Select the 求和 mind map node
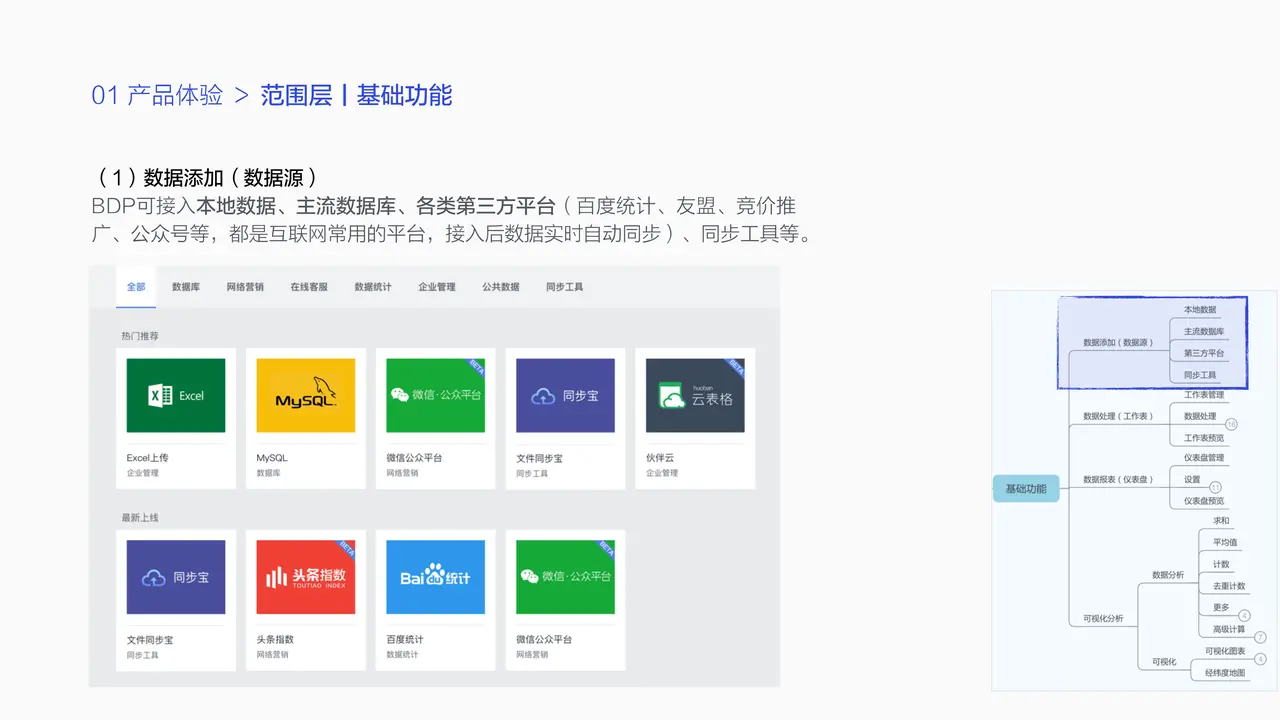1280x720 pixels. (1221, 521)
